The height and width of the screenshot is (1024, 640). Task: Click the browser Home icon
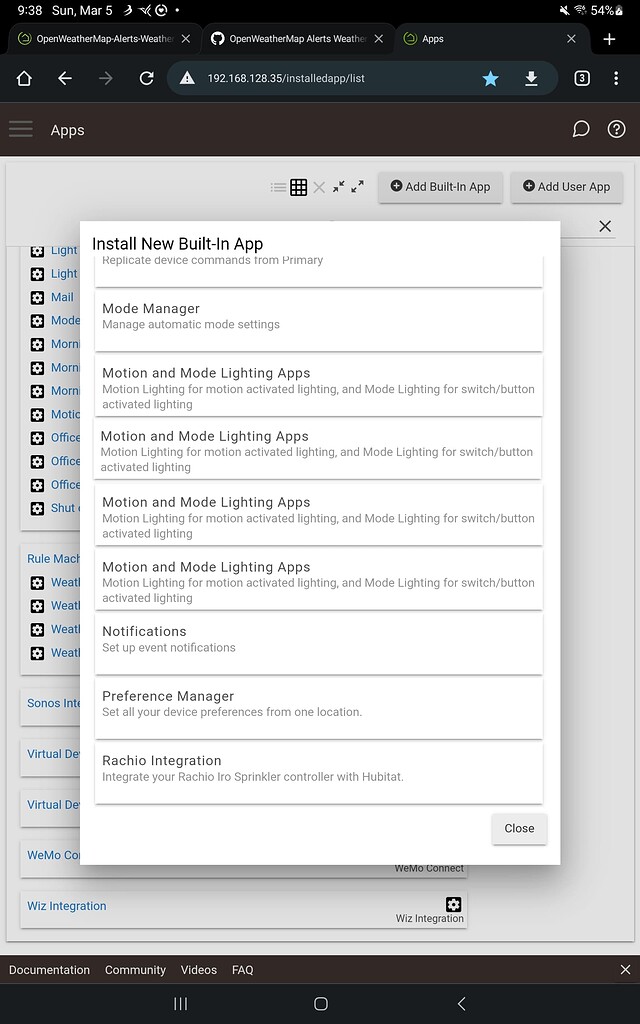point(23,77)
